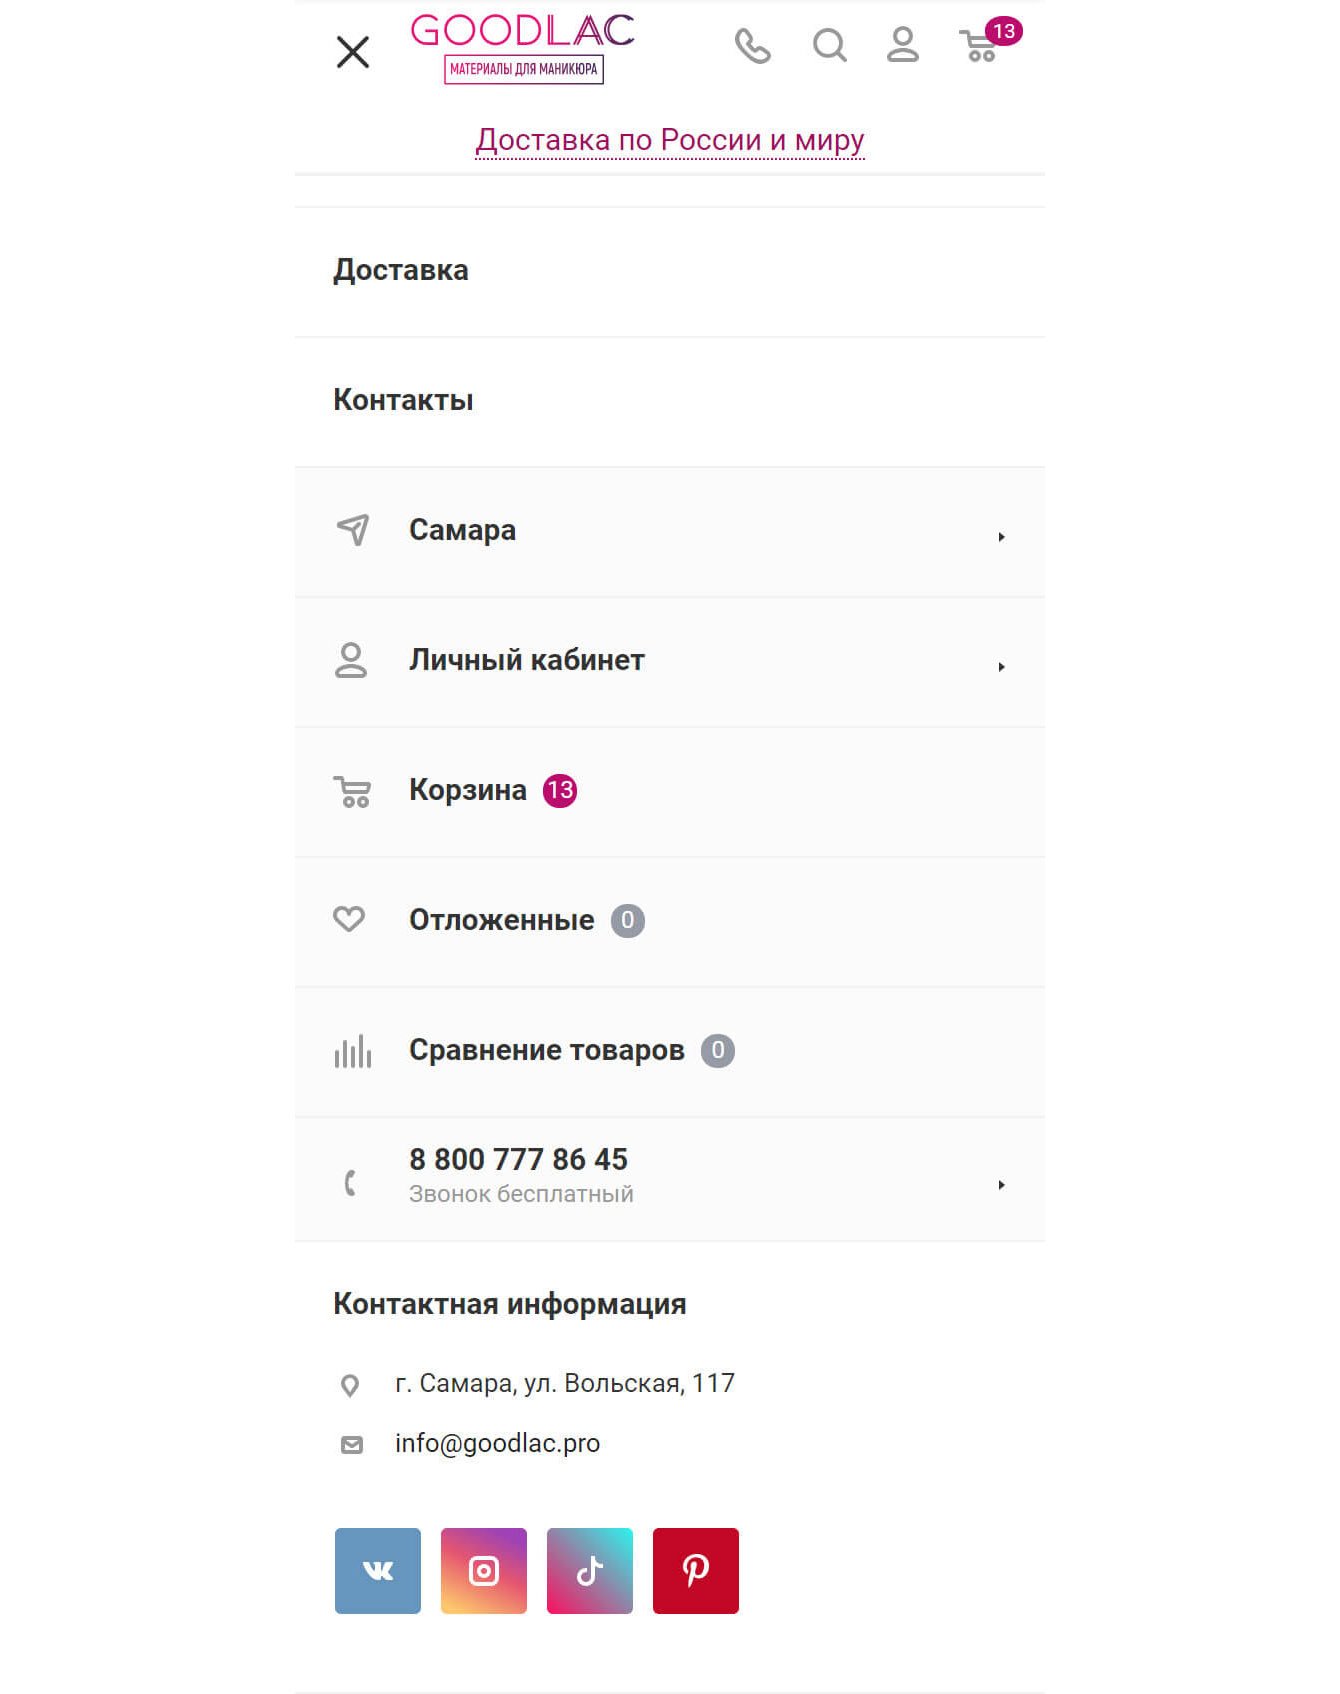This screenshot has height=1694, width=1340.
Task: Expand phone numbers list arrow
Action: (1001, 1185)
